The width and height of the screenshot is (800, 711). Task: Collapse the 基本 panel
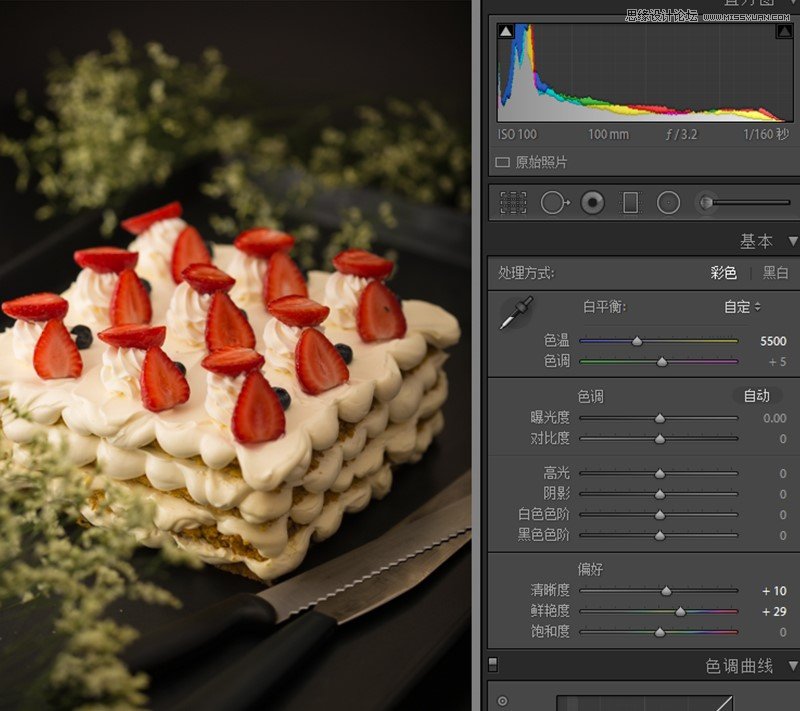pyautogui.click(x=793, y=241)
